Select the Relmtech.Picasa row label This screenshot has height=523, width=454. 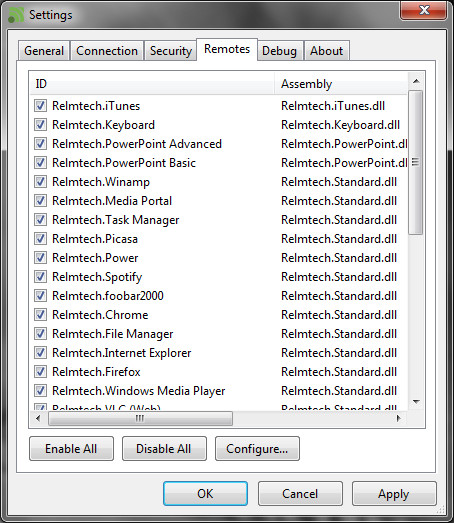pos(95,239)
